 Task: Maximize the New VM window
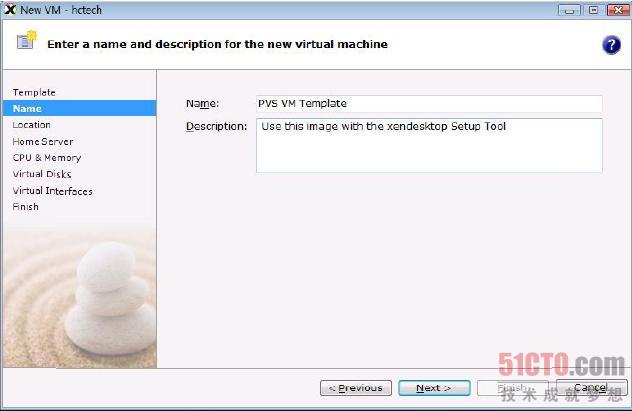tap(594, 10)
